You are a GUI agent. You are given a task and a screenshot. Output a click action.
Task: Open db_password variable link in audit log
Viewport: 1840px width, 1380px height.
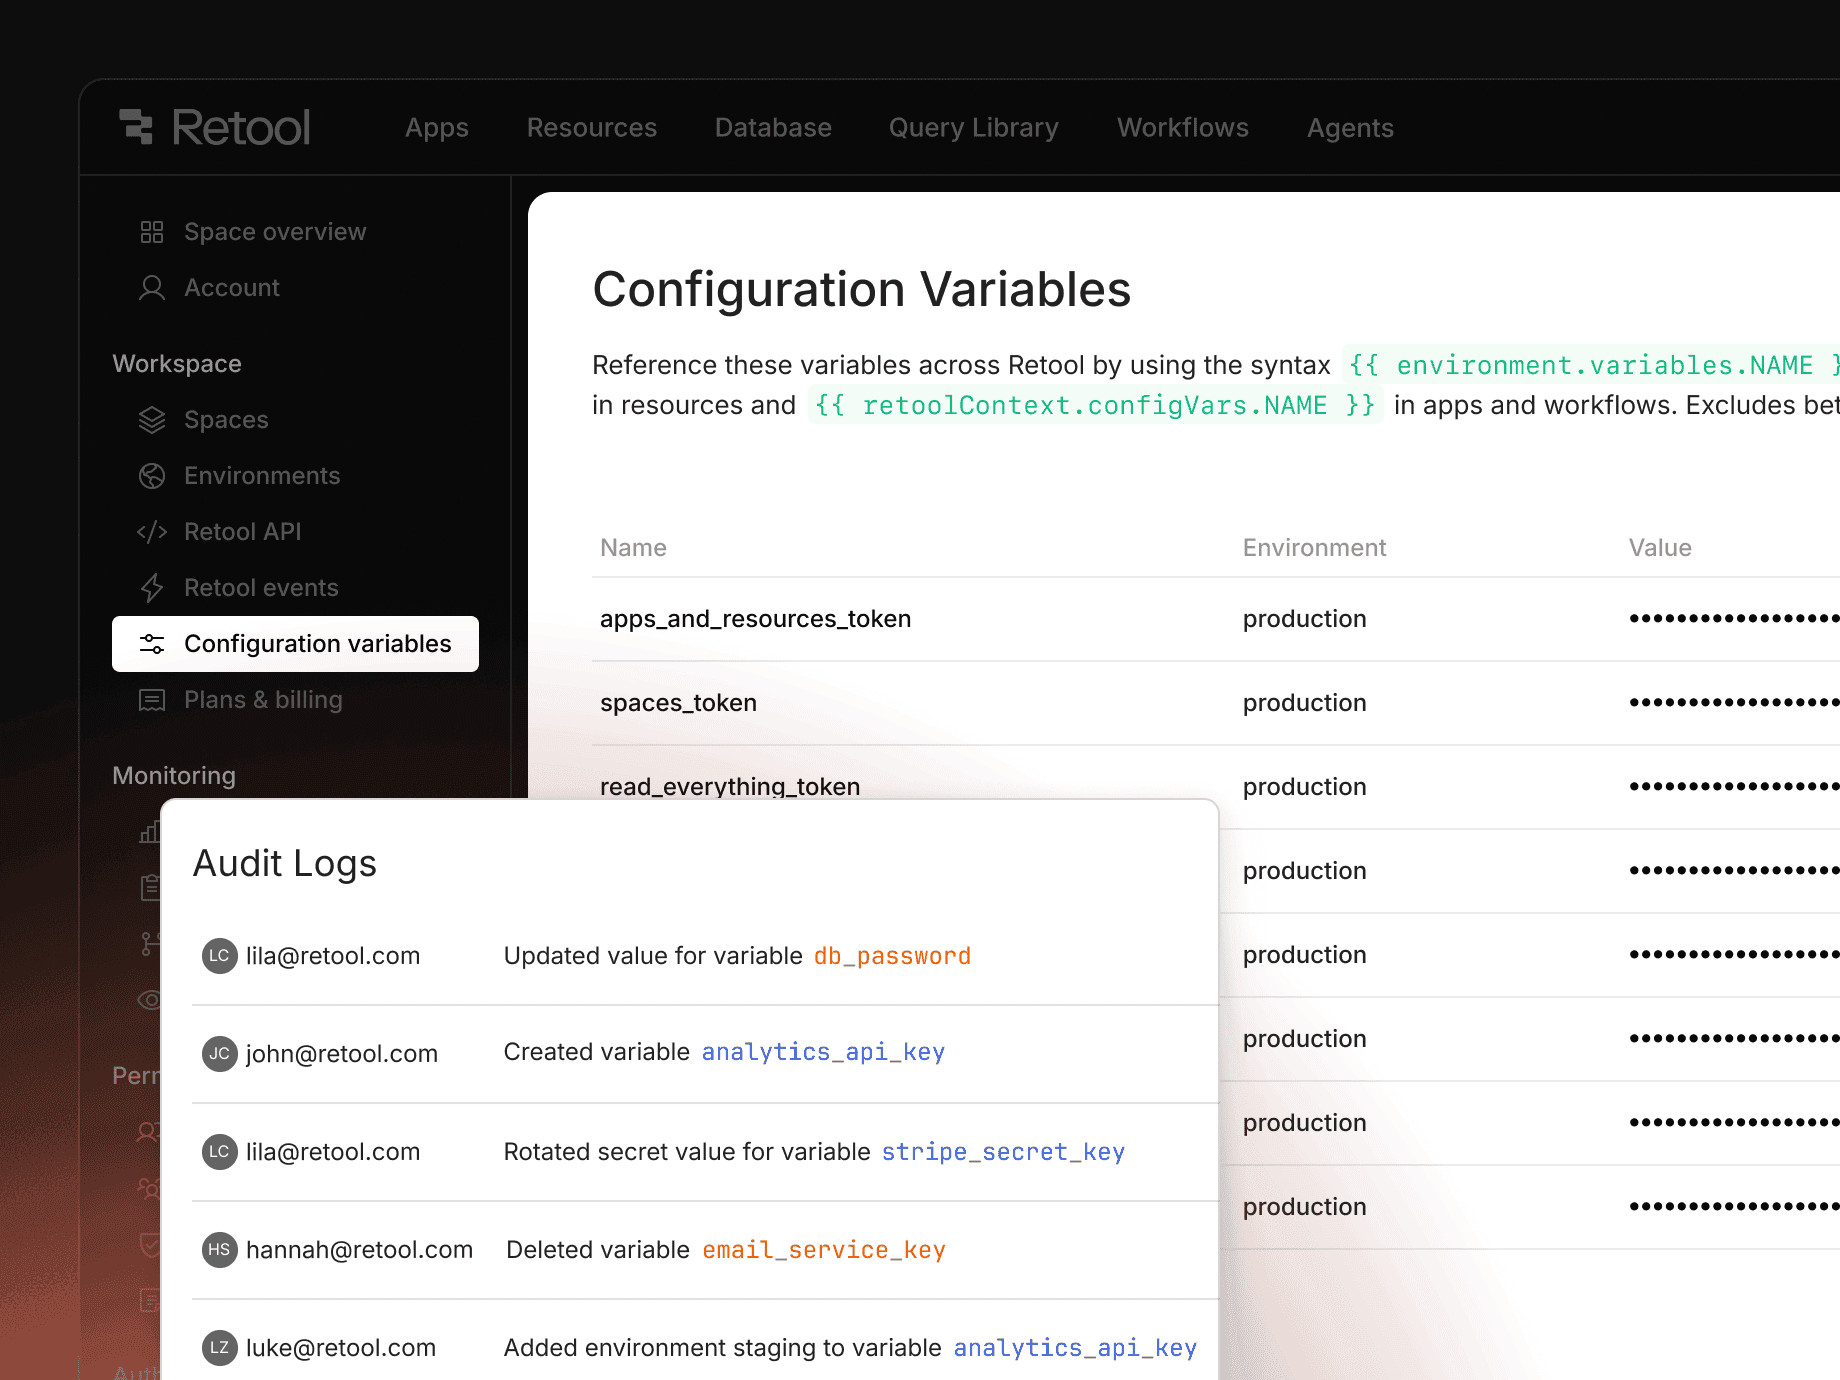[892, 956]
